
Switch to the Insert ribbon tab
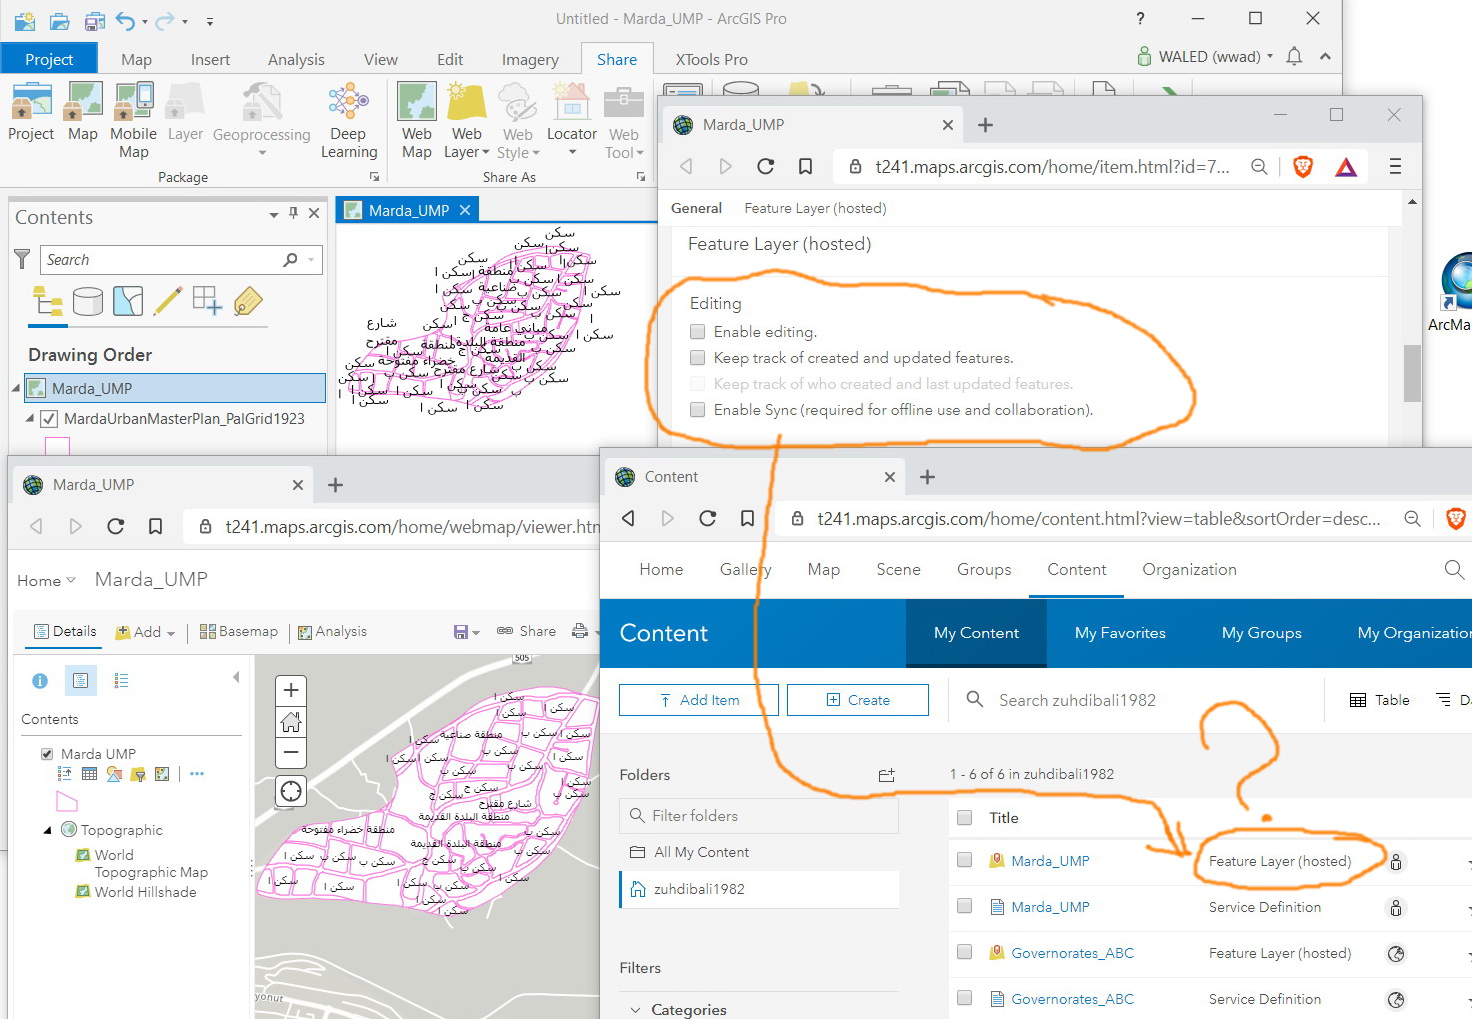(x=210, y=59)
